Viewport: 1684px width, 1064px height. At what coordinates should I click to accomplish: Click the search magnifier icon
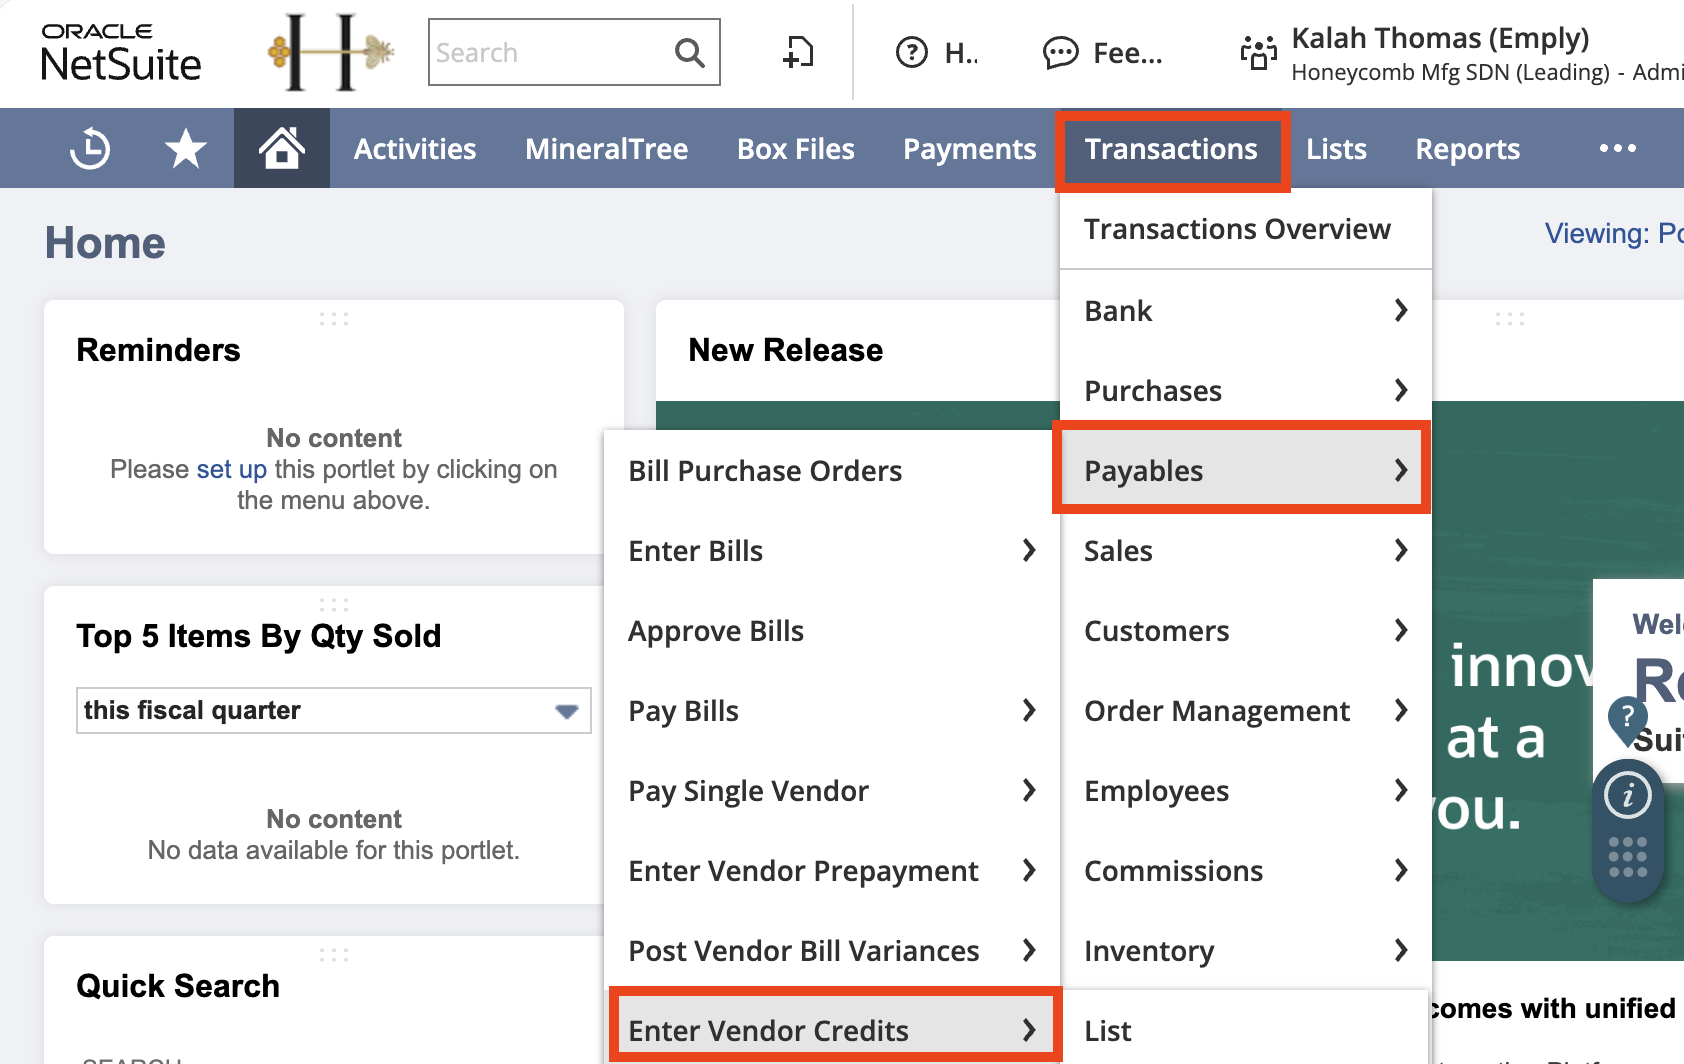coord(690,52)
